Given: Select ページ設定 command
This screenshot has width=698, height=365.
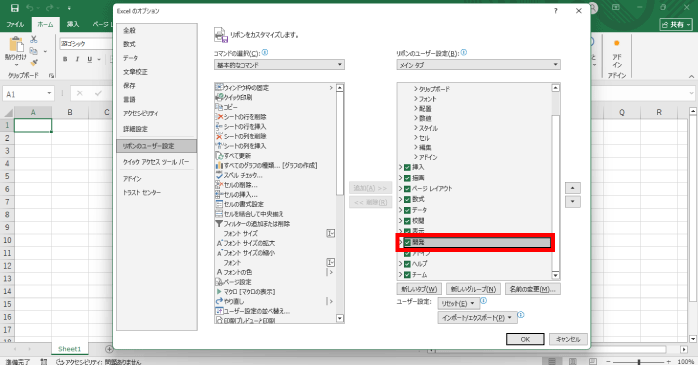Looking at the screenshot, I should (x=274, y=282).
